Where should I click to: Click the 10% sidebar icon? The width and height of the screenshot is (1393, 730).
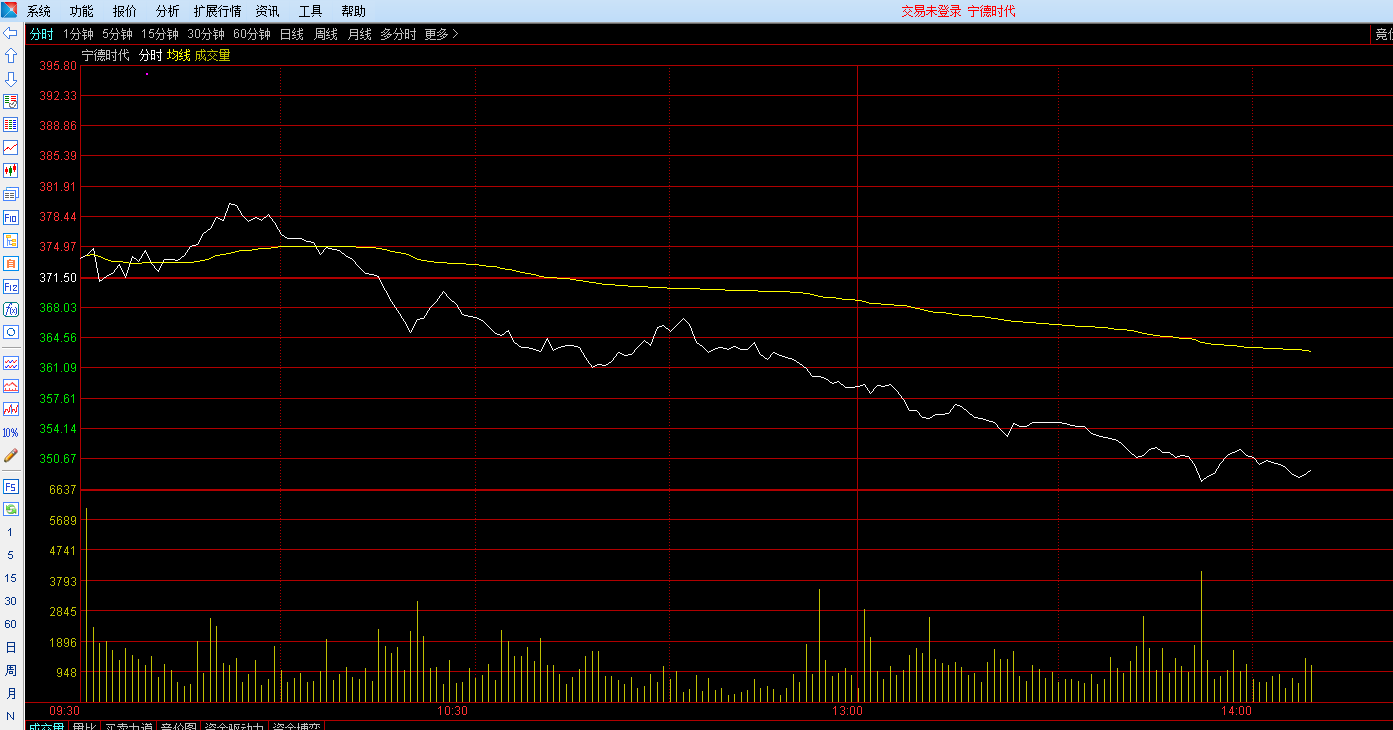click(x=11, y=432)
